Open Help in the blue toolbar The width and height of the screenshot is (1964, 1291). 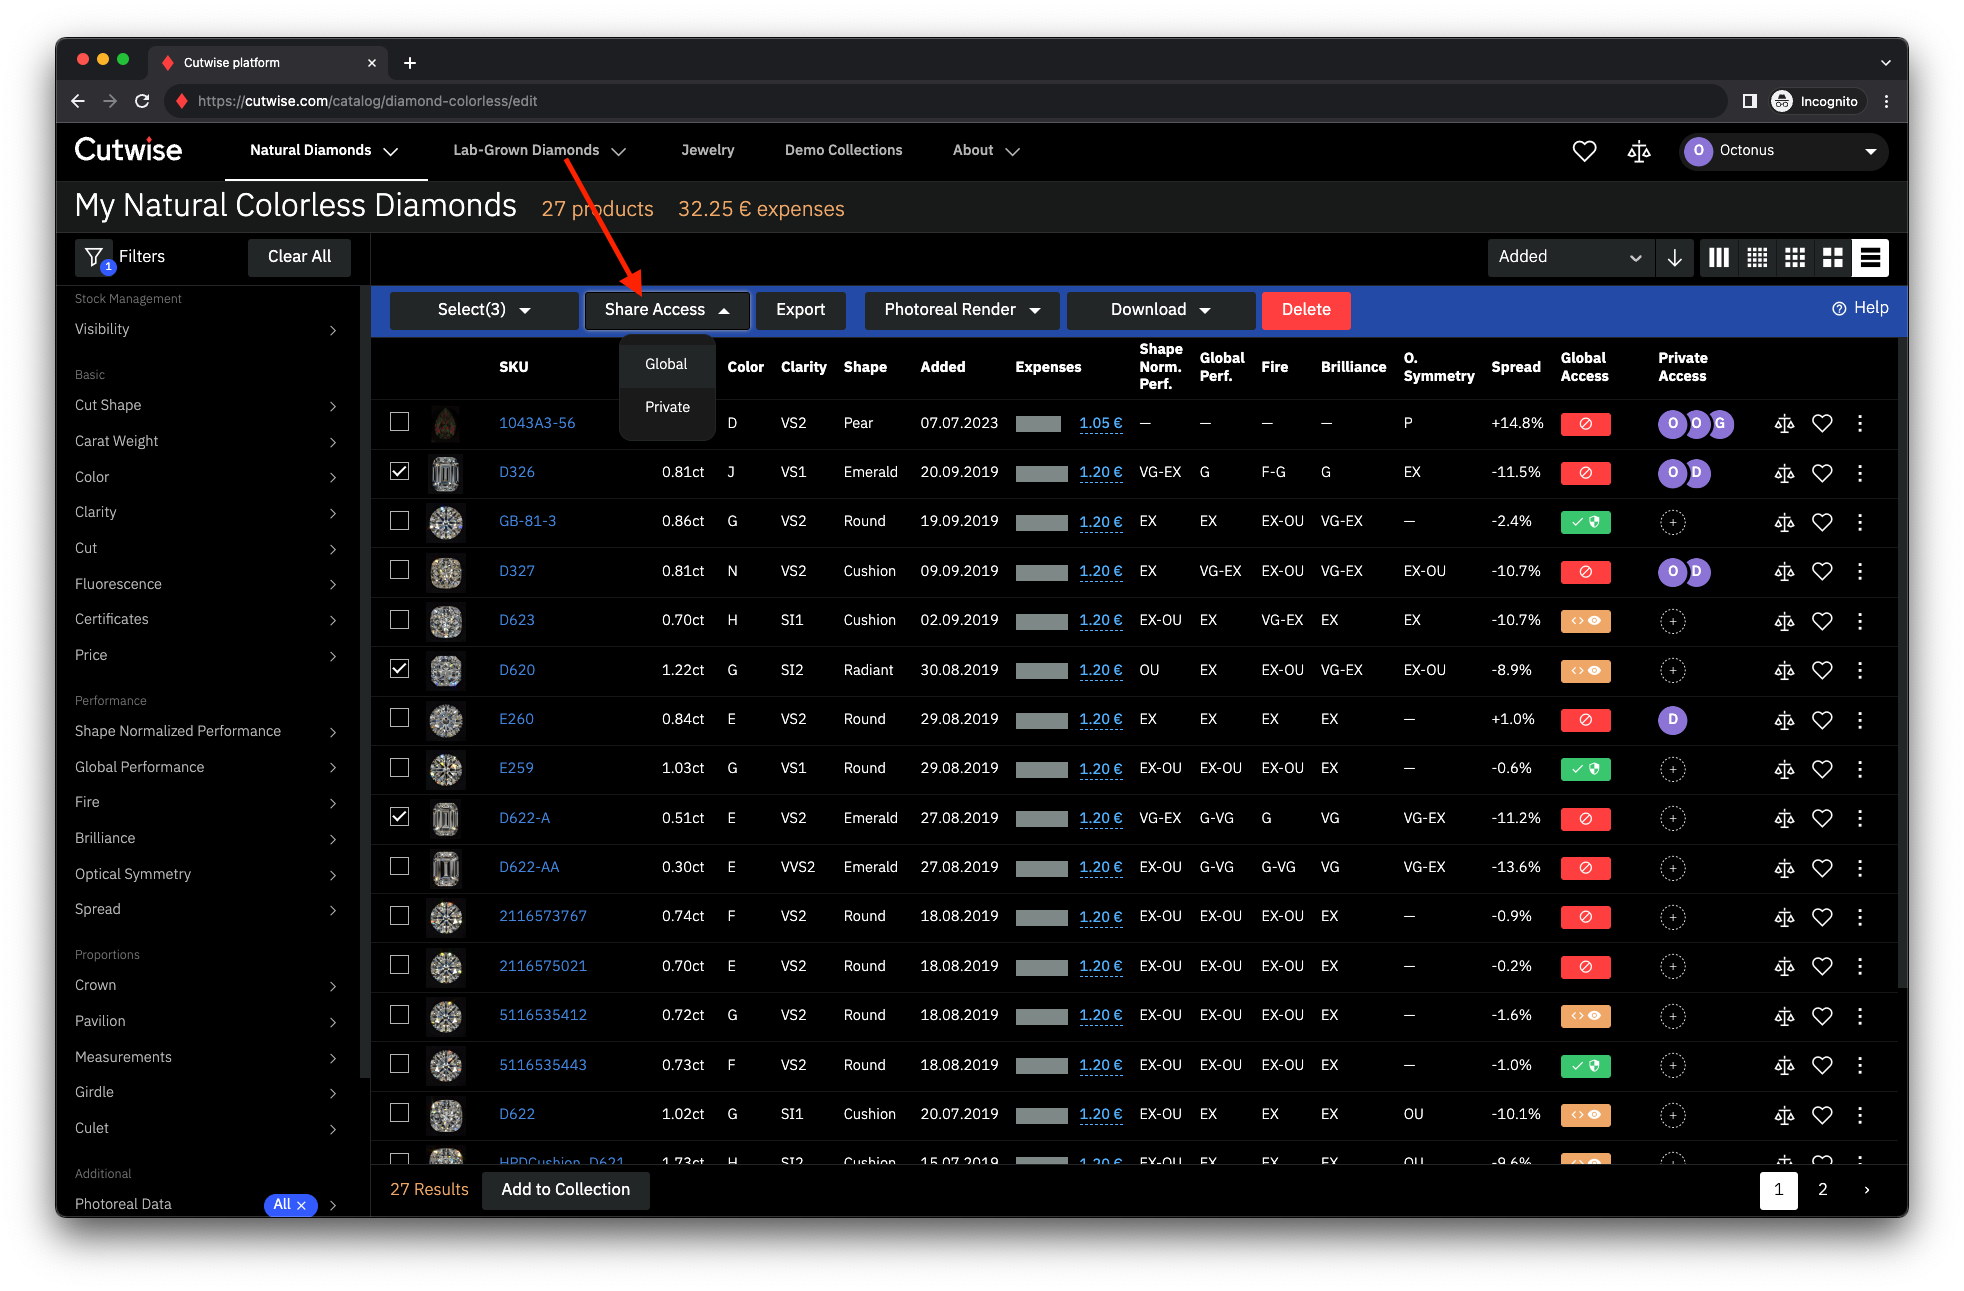[x=1860, y=308]
